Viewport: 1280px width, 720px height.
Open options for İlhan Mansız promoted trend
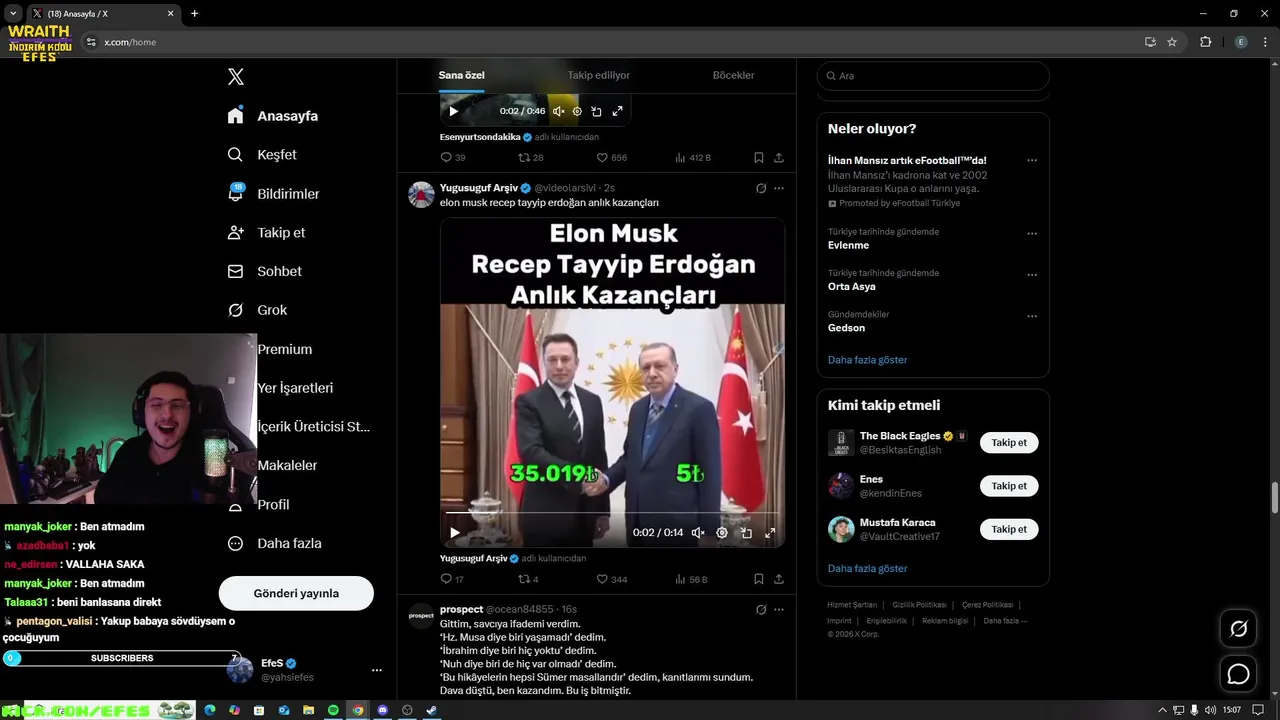1032,161
